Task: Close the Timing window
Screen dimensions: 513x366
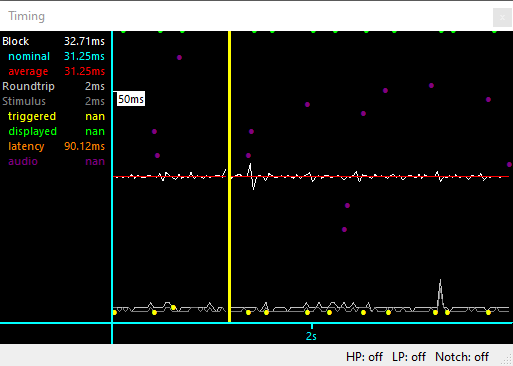Action: point(502,17)
